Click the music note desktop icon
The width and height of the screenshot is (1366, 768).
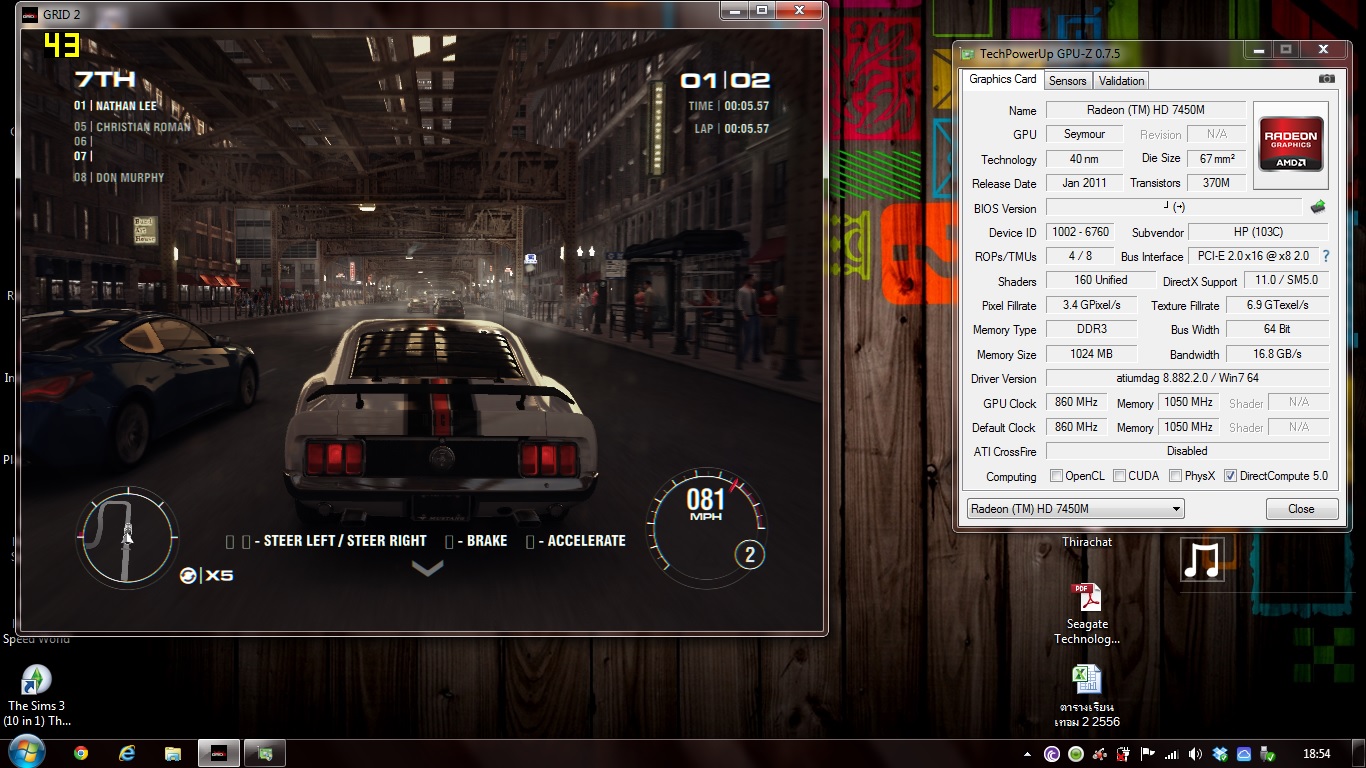[1201, 559]
